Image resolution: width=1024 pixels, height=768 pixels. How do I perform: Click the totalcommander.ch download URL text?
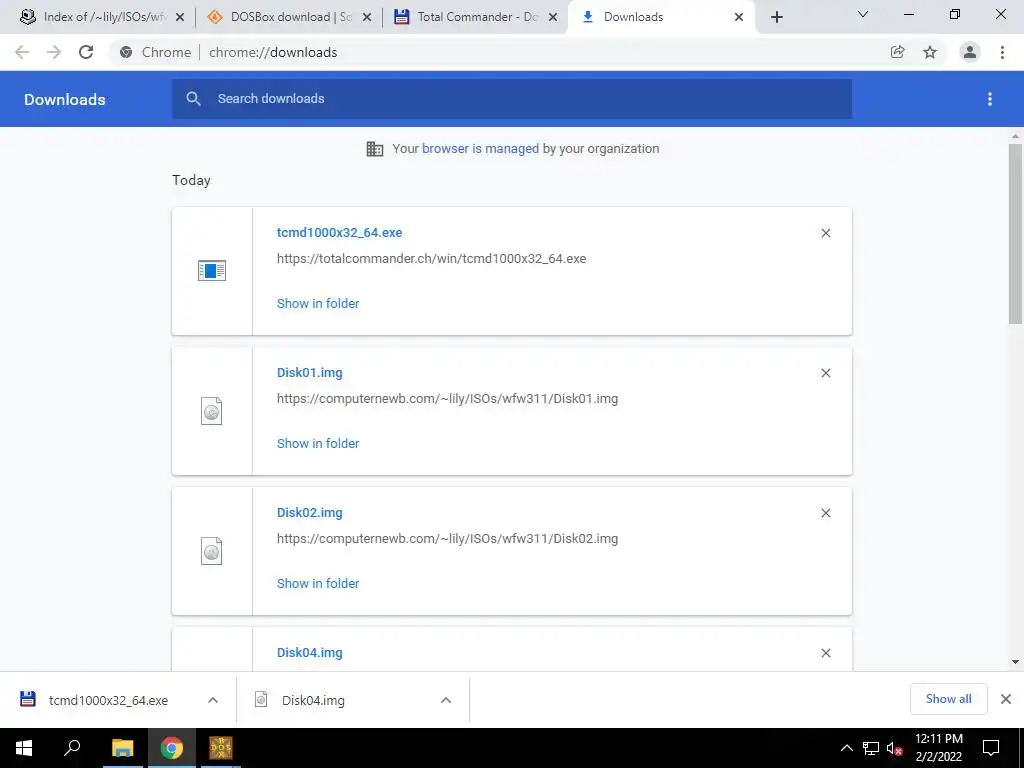click(431, 259)
